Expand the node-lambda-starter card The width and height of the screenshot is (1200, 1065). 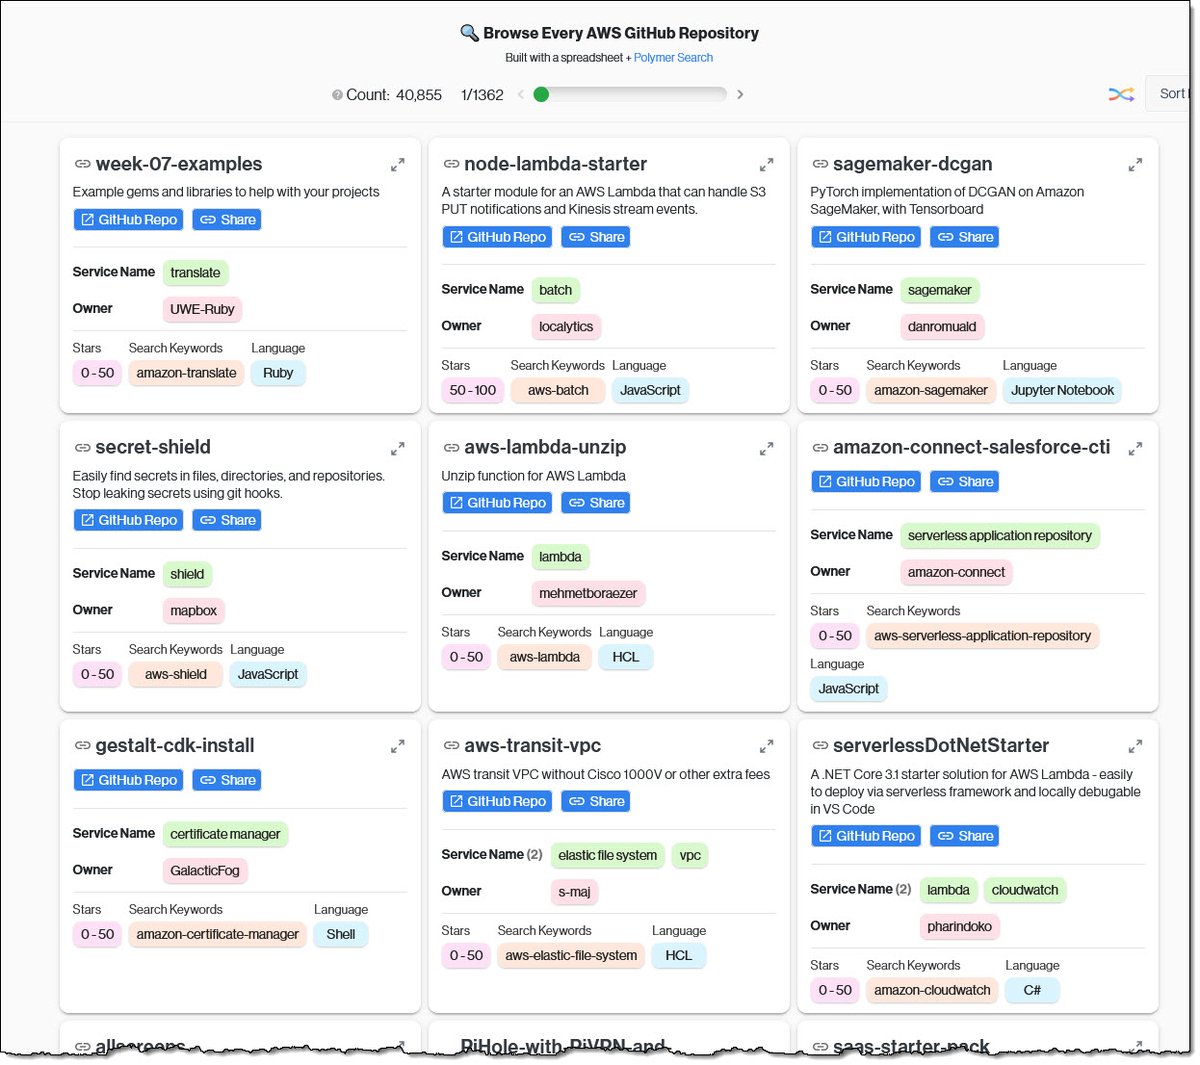tap(766, 165)
